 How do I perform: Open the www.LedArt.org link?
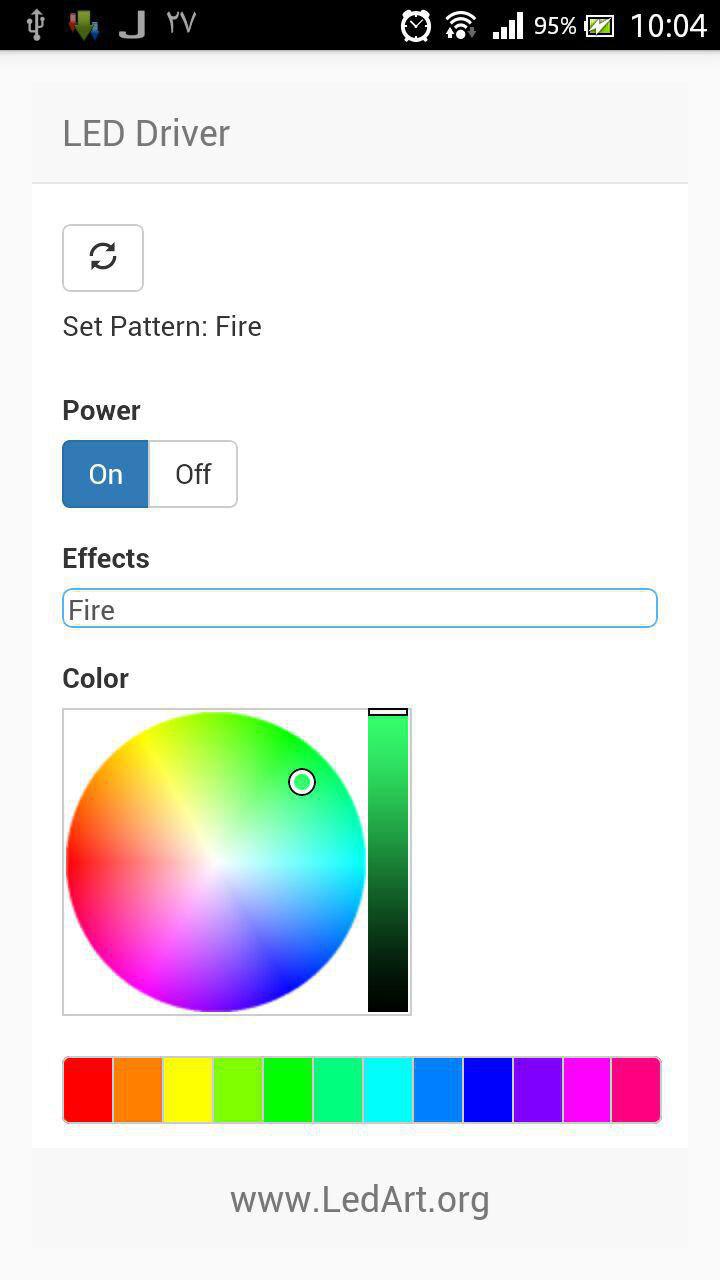click(x=360, y=1199)
